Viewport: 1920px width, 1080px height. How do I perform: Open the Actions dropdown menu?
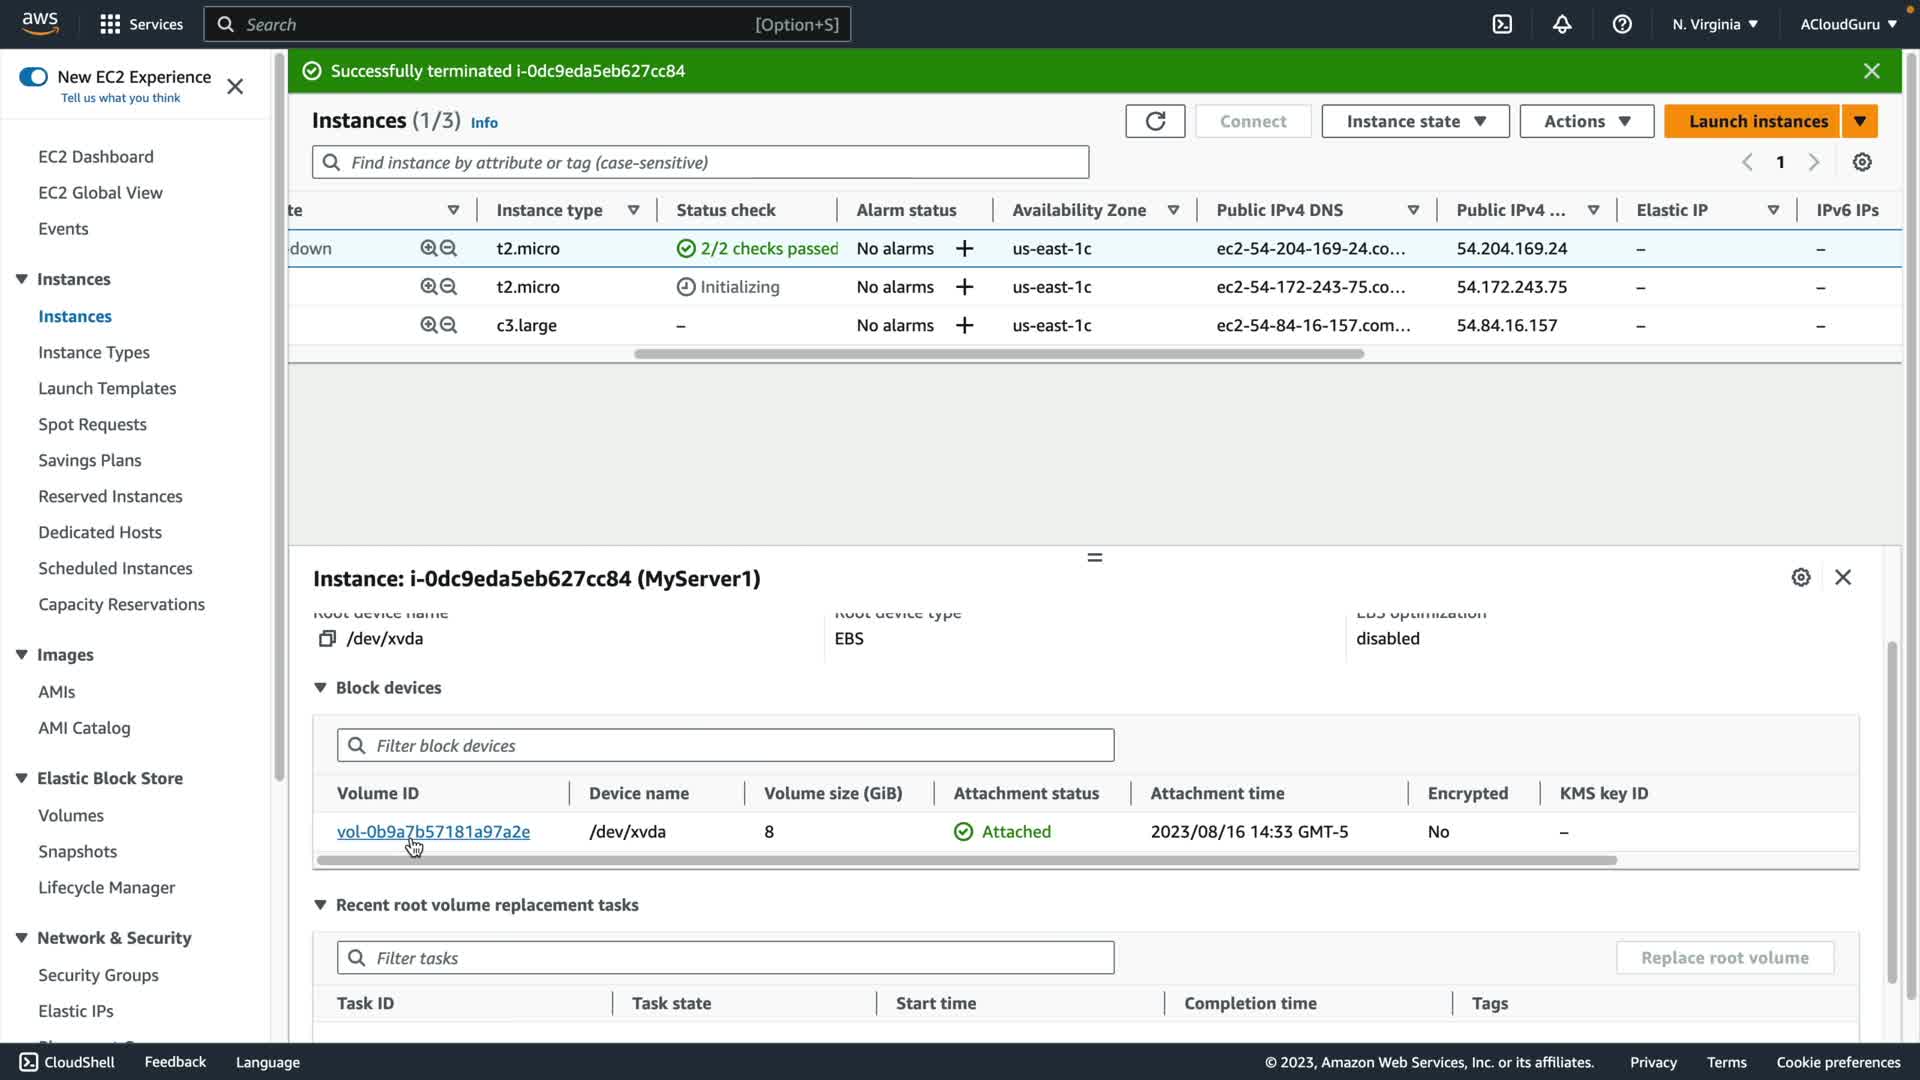pos(1586,121)
